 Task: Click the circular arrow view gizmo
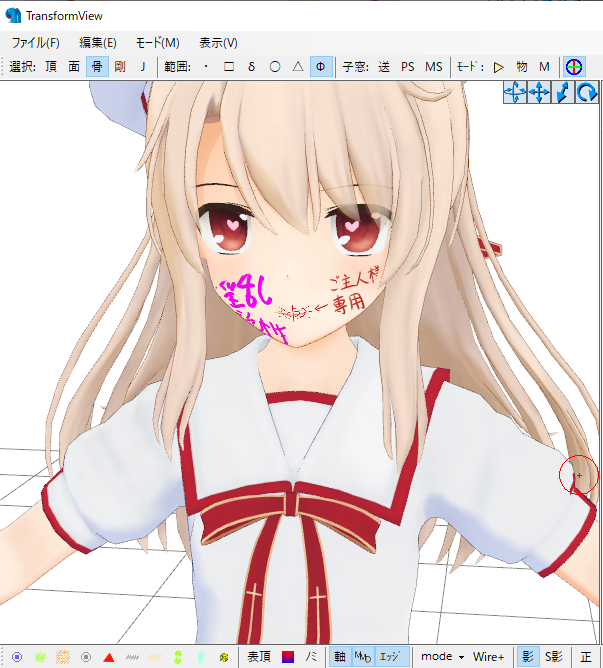click(587, 92)
